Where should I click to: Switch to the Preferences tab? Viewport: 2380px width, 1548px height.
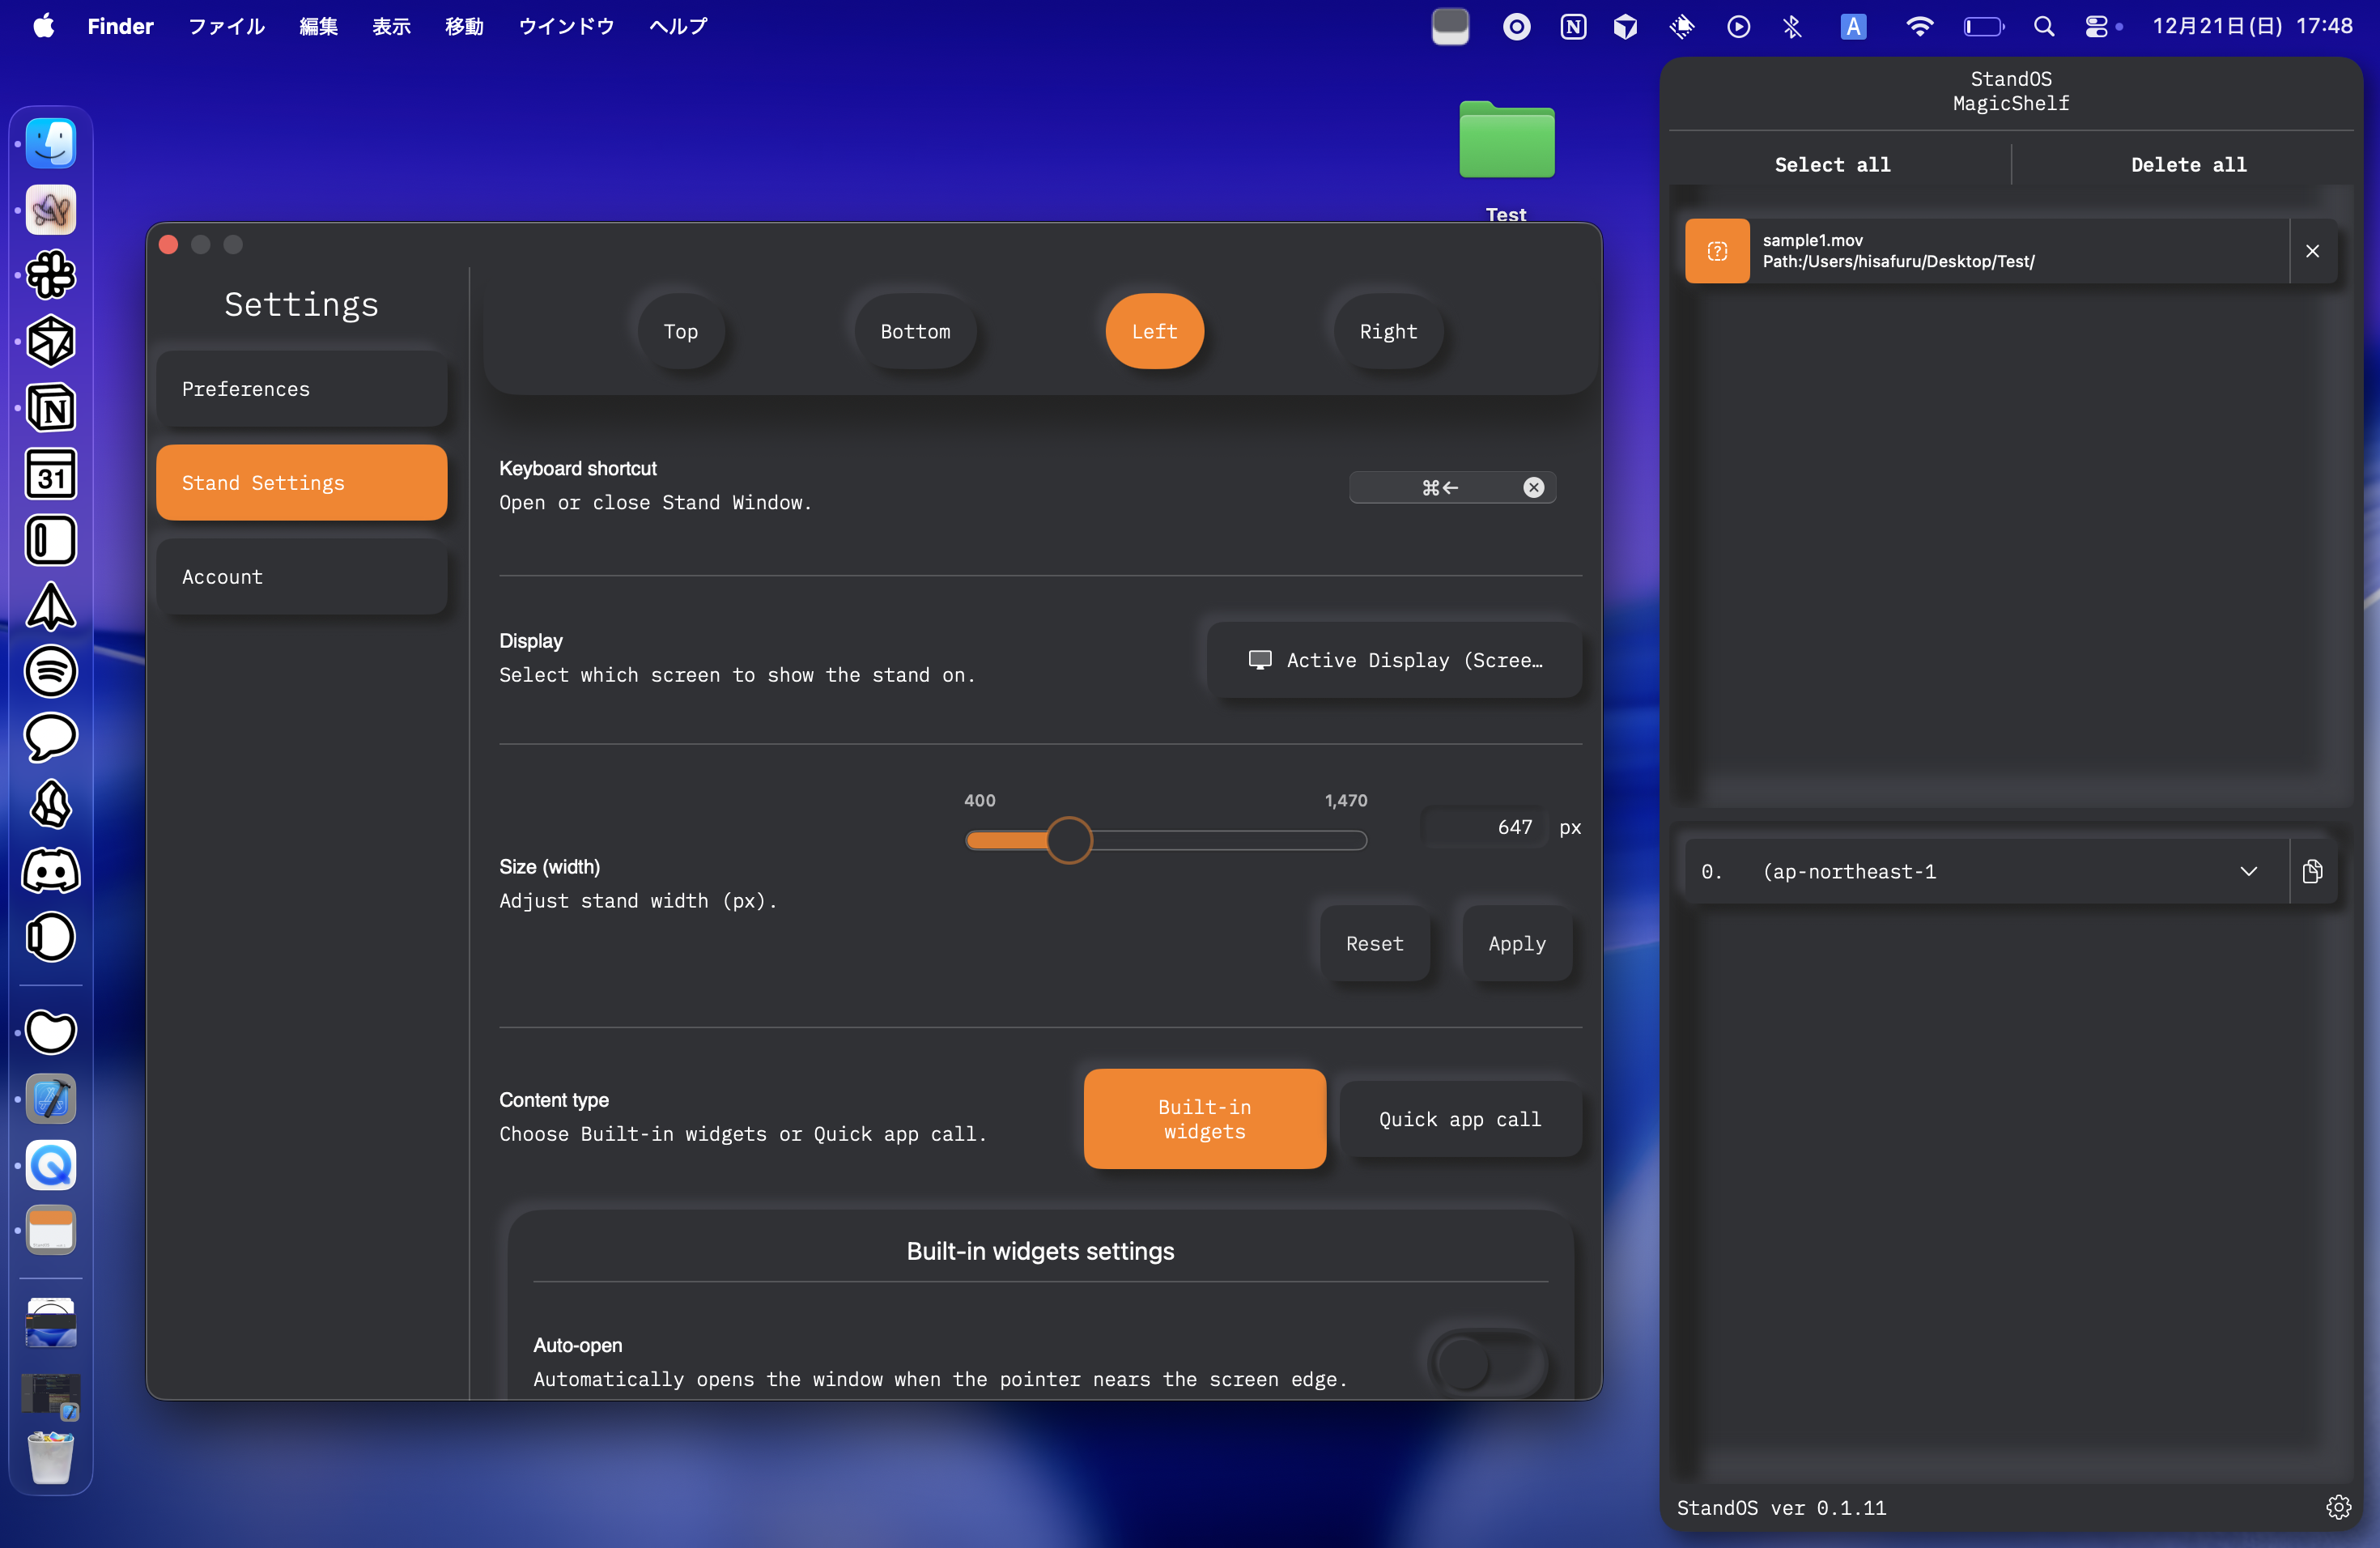coord(301,389)
